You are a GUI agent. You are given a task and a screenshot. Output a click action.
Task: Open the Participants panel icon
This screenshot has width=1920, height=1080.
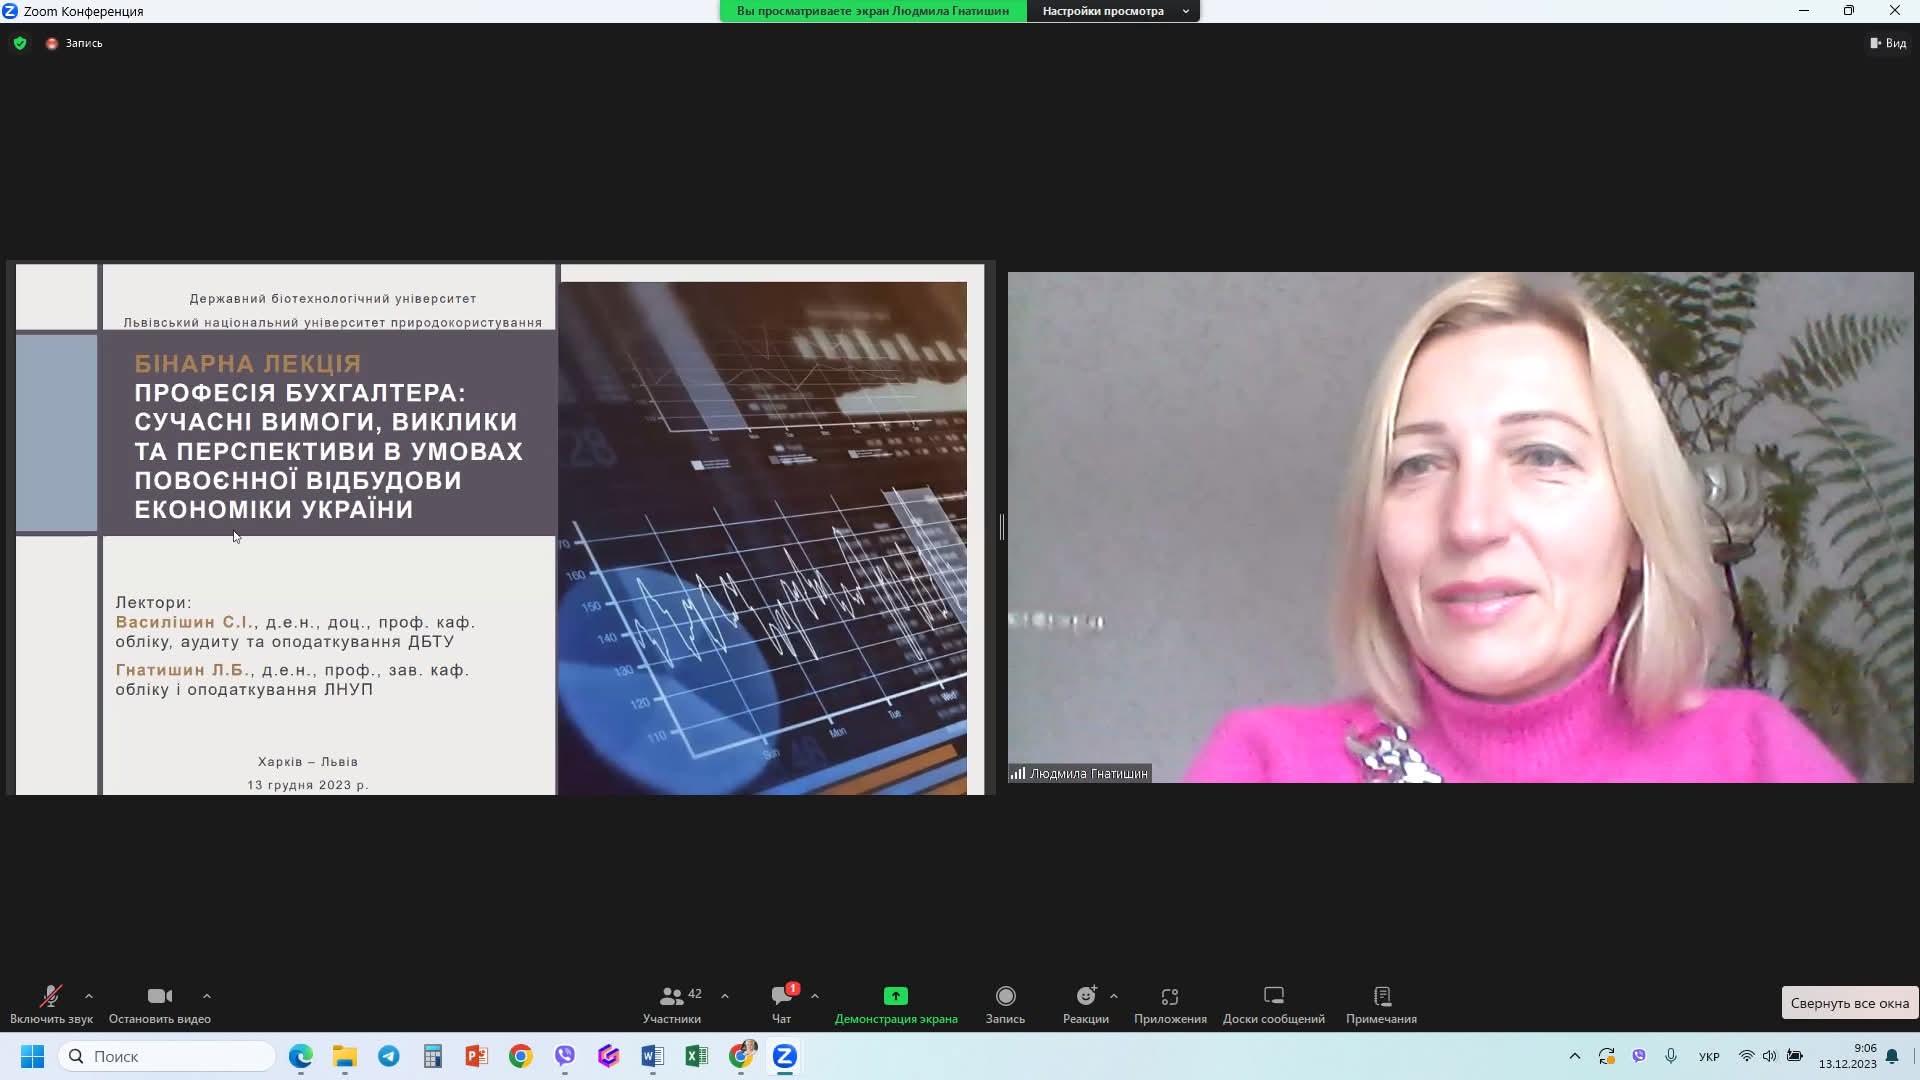tap(671, 996)
